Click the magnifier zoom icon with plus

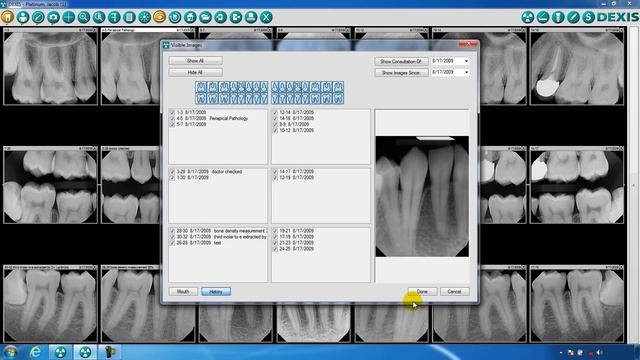[84, 17]
